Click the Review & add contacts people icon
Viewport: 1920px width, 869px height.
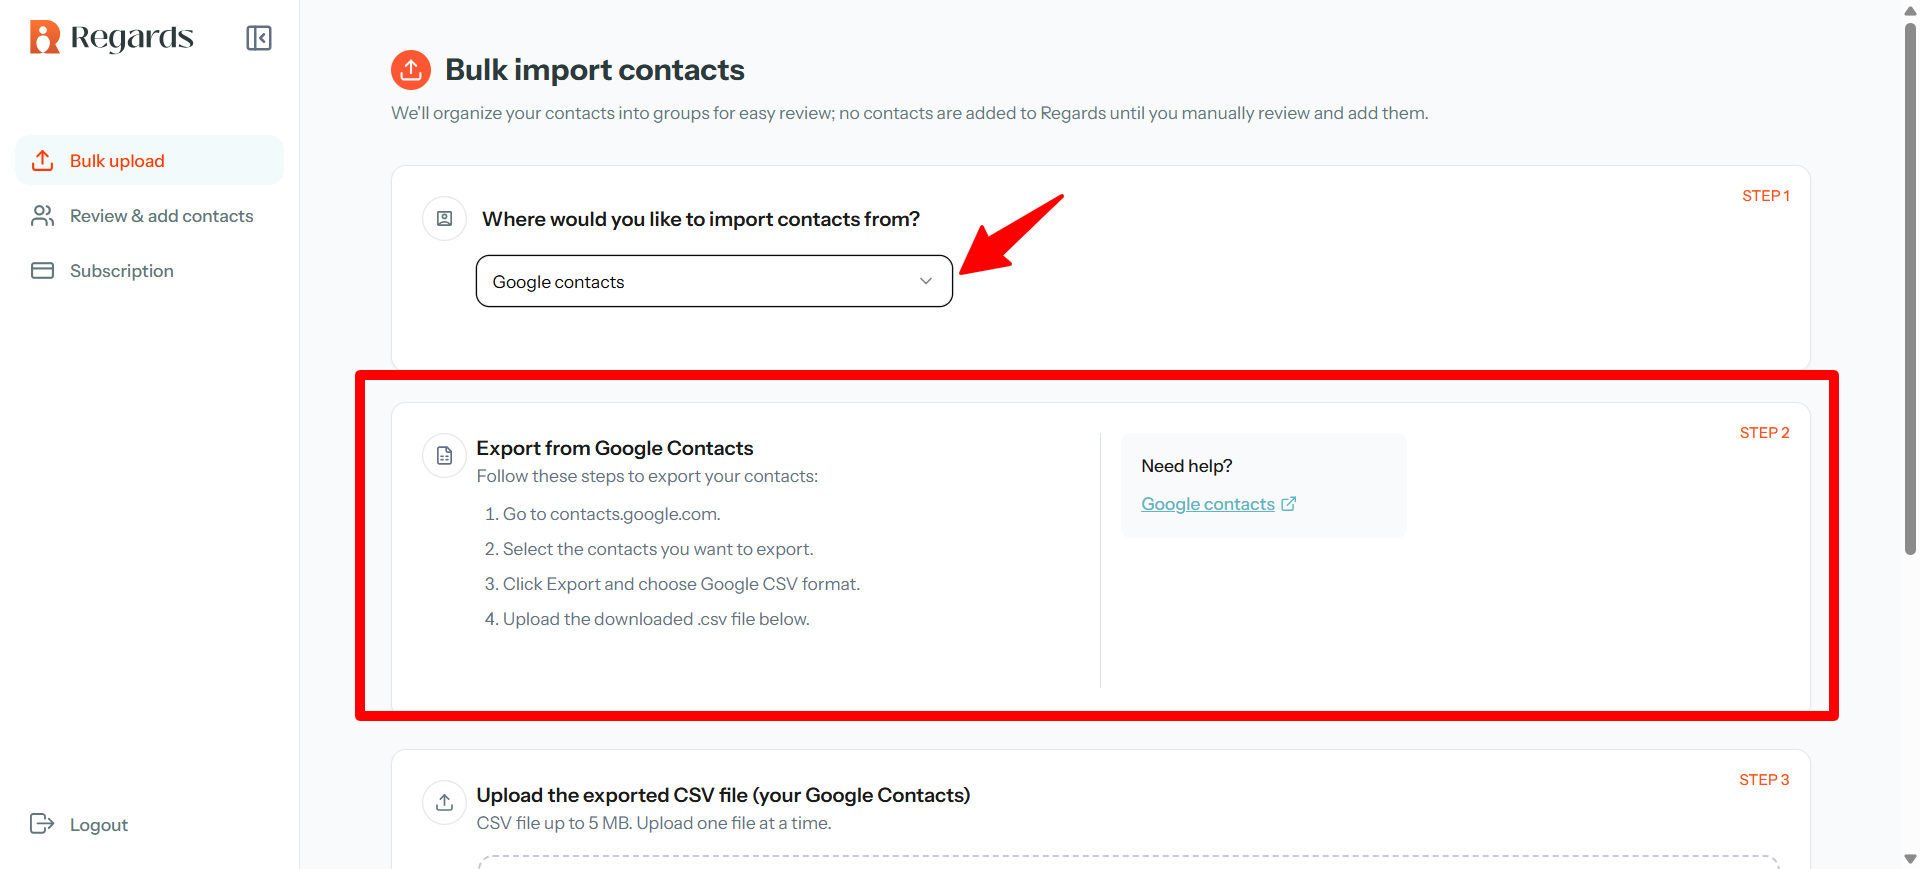[42, 216]
